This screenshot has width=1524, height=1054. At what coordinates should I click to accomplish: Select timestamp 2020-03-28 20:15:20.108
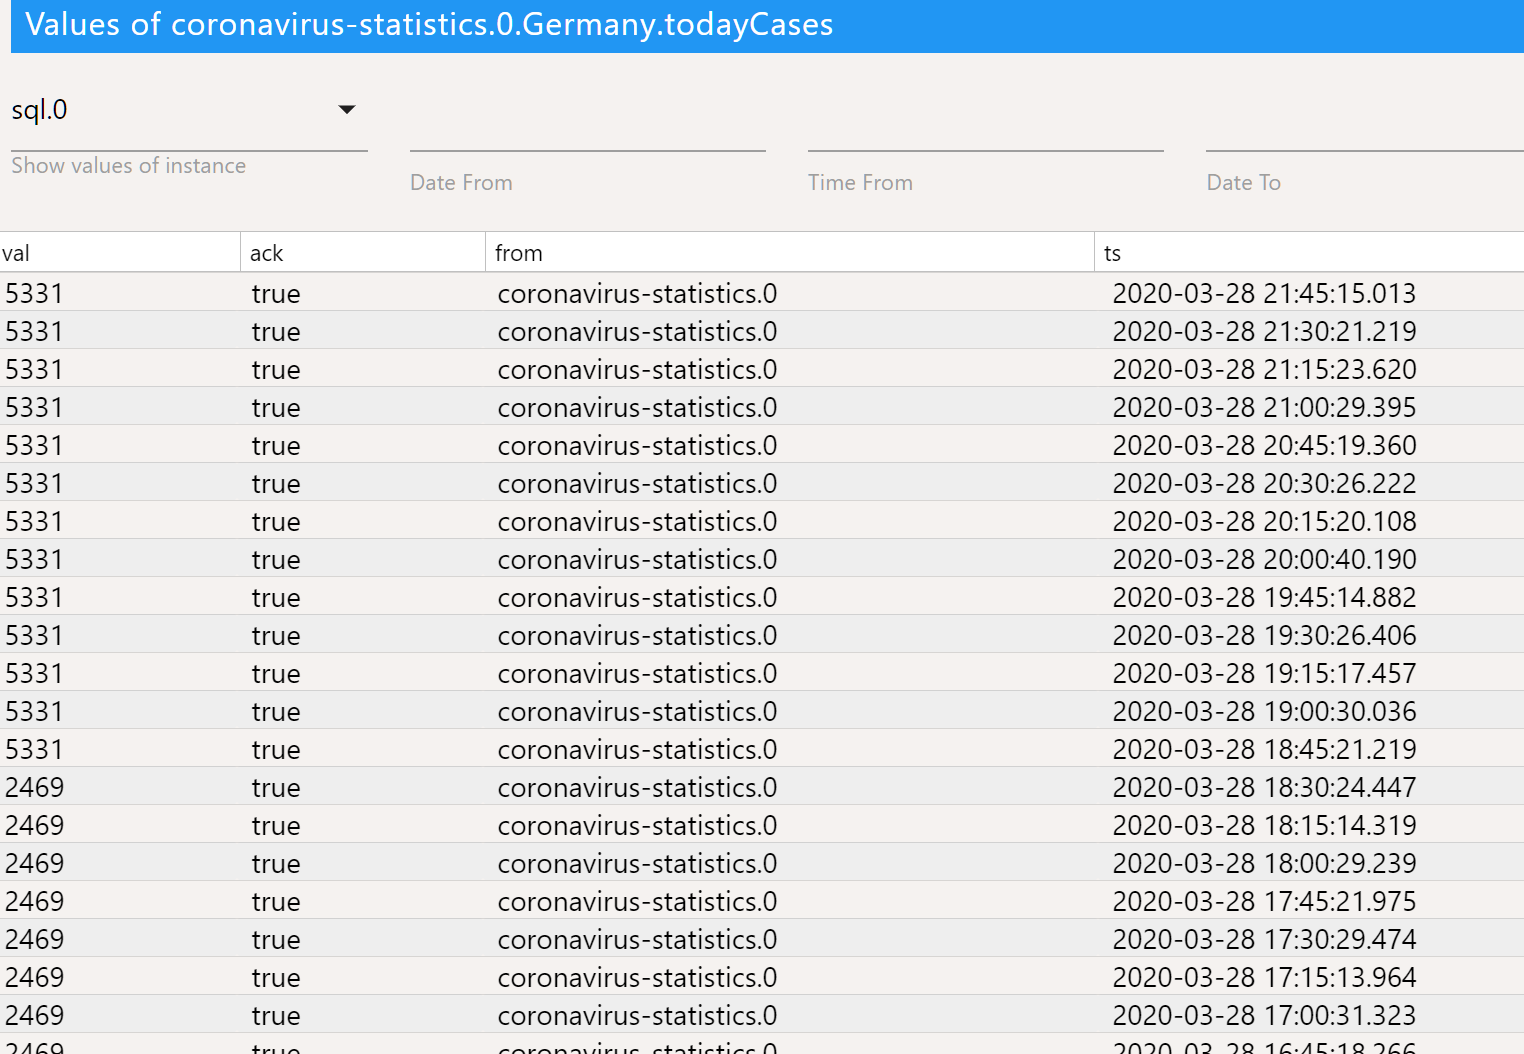coord(1264,521)
